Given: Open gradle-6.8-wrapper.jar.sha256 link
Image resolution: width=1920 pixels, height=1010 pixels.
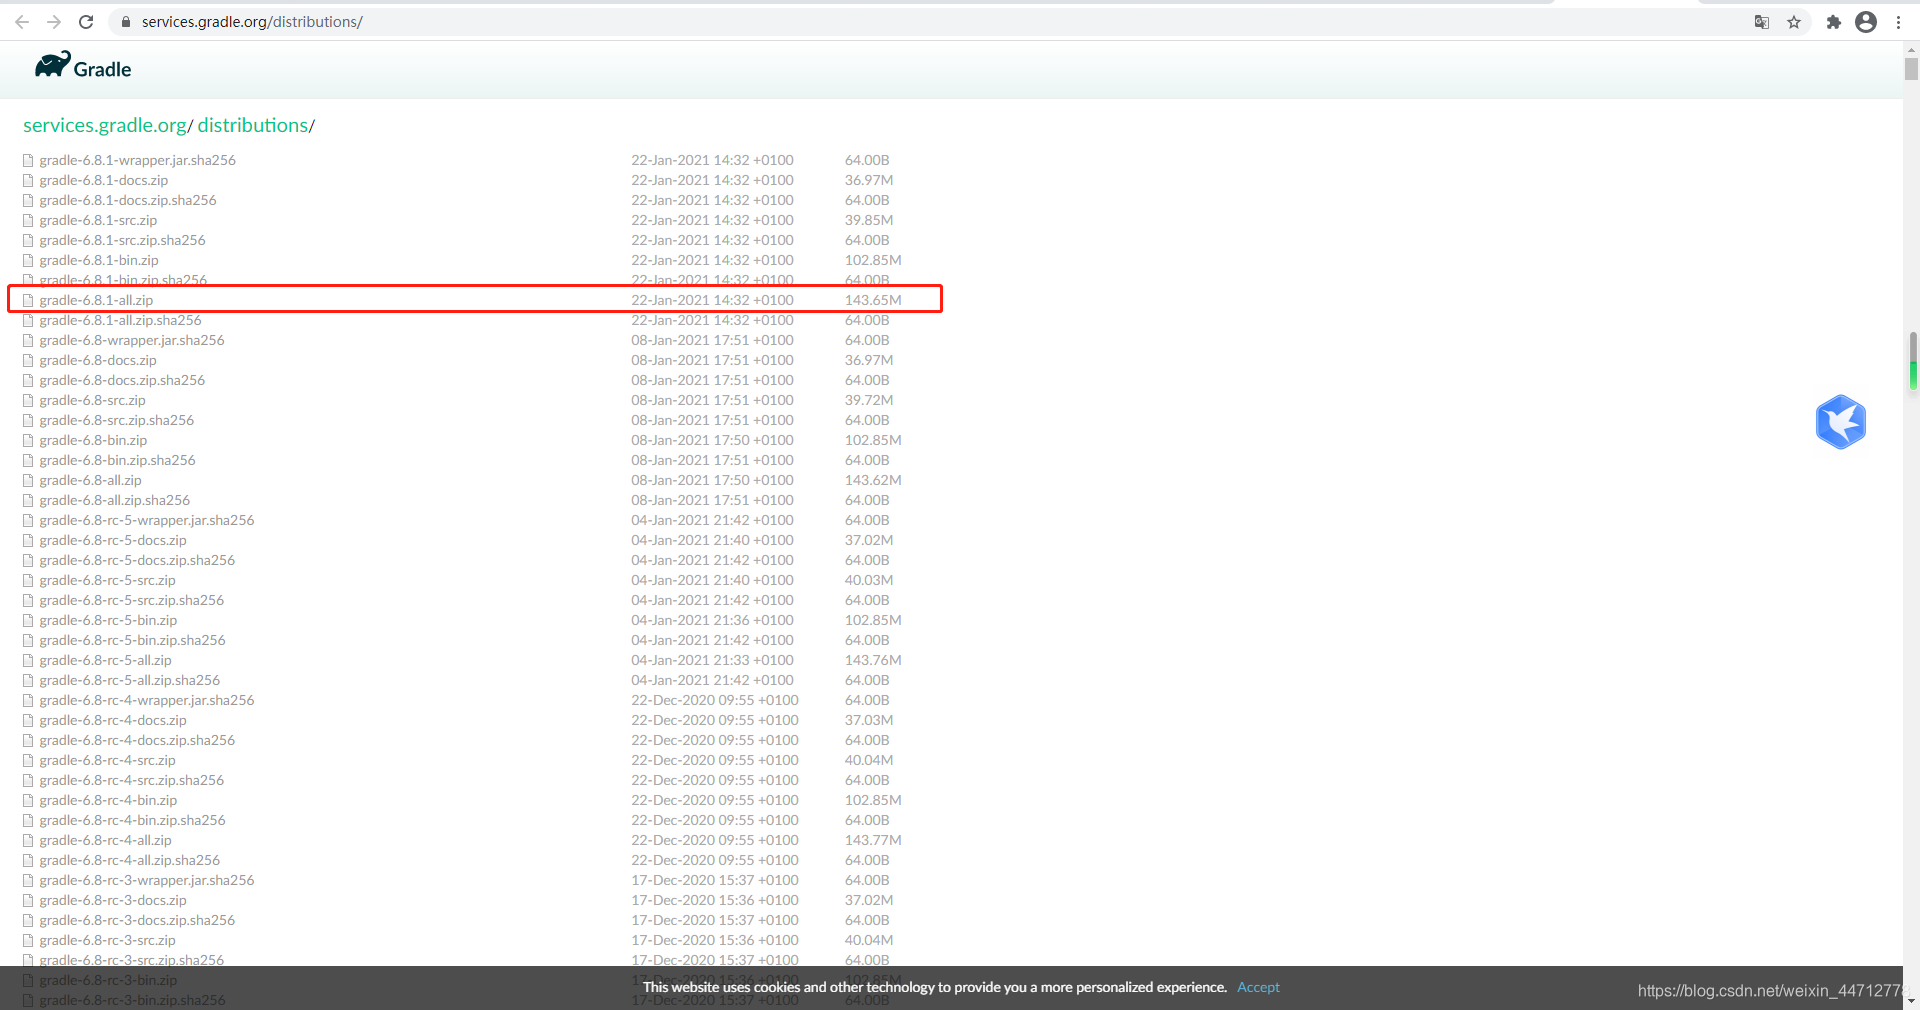Looking at the screenshot, I should pos(132,340).
